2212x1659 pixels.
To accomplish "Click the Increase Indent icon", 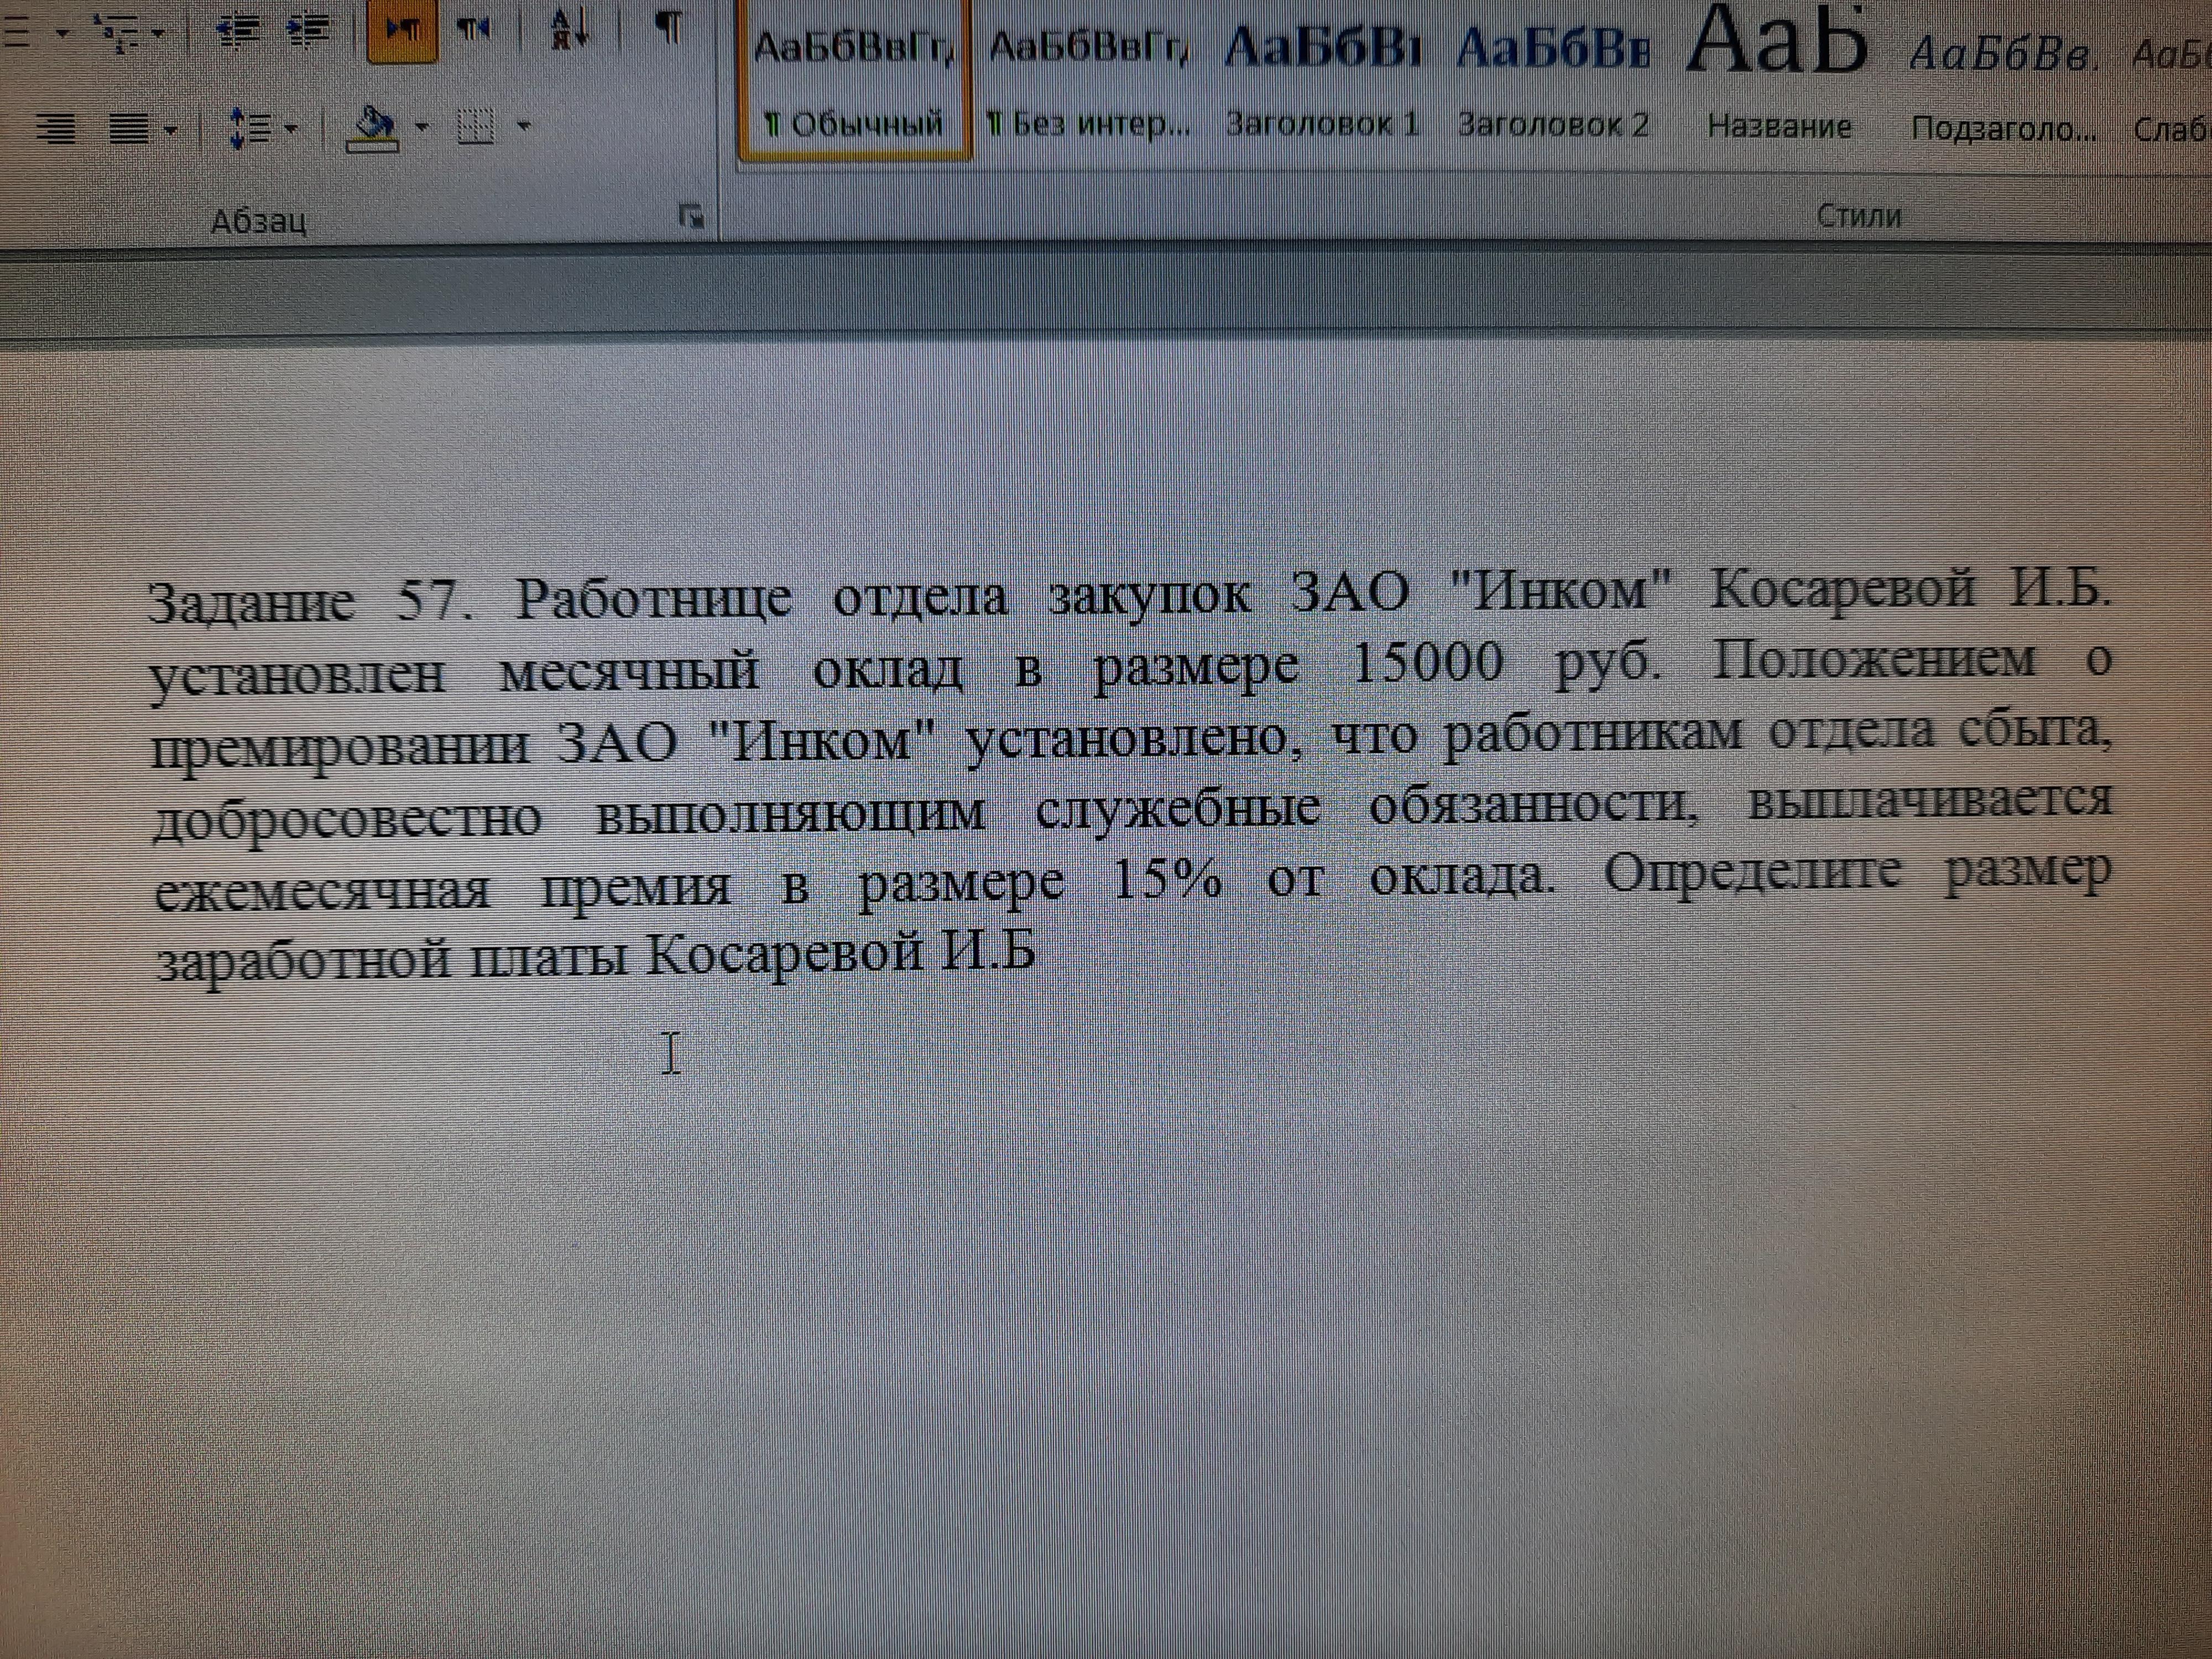I will (x=308, y=30).
